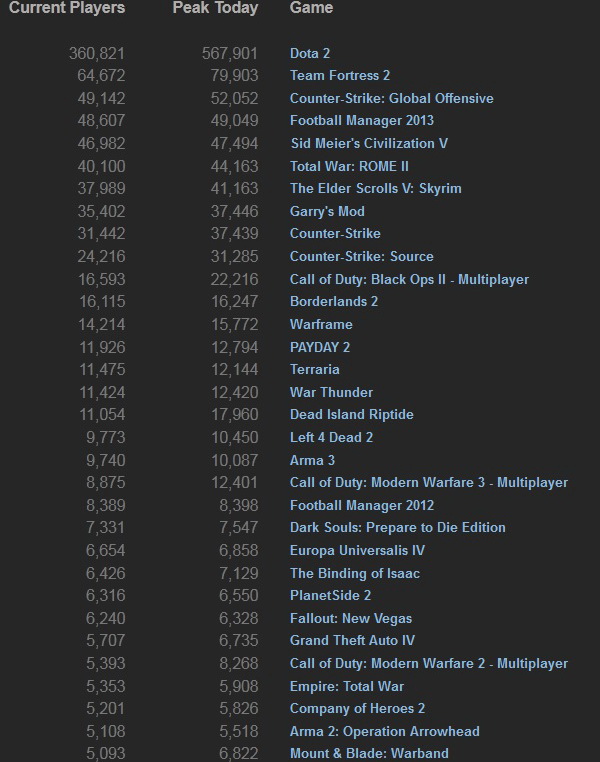Open The Elder Scrolls V: Skyrim
The width and height of the screenshot is (600, 762).
pyautogui.click(x=375, y=188)
